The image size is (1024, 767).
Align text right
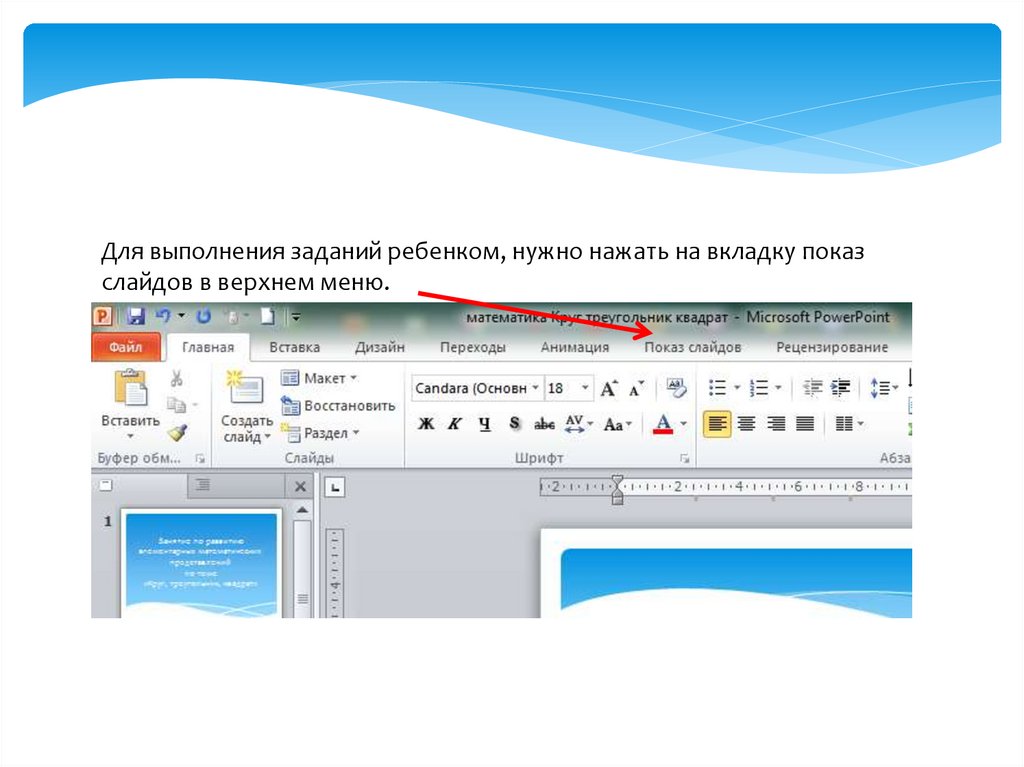coord(776,424)
